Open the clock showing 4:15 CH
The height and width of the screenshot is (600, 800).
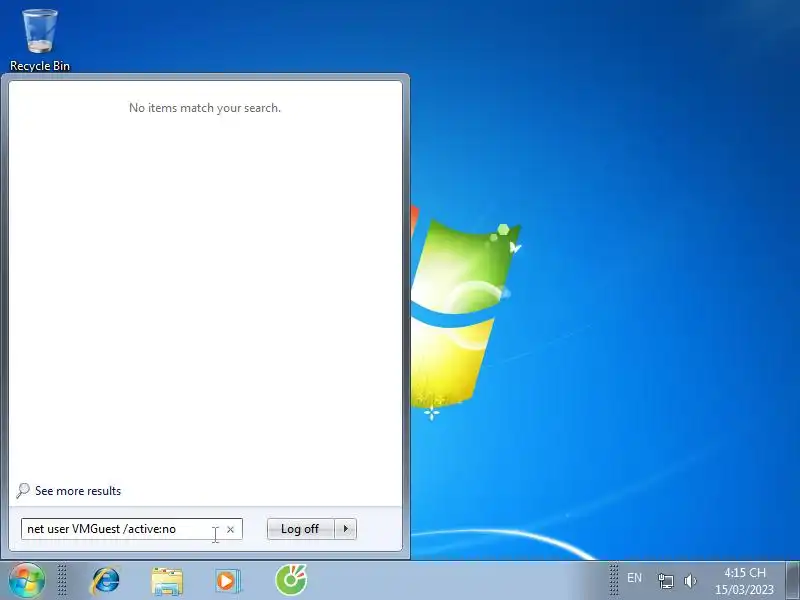[x=744, y=581]
